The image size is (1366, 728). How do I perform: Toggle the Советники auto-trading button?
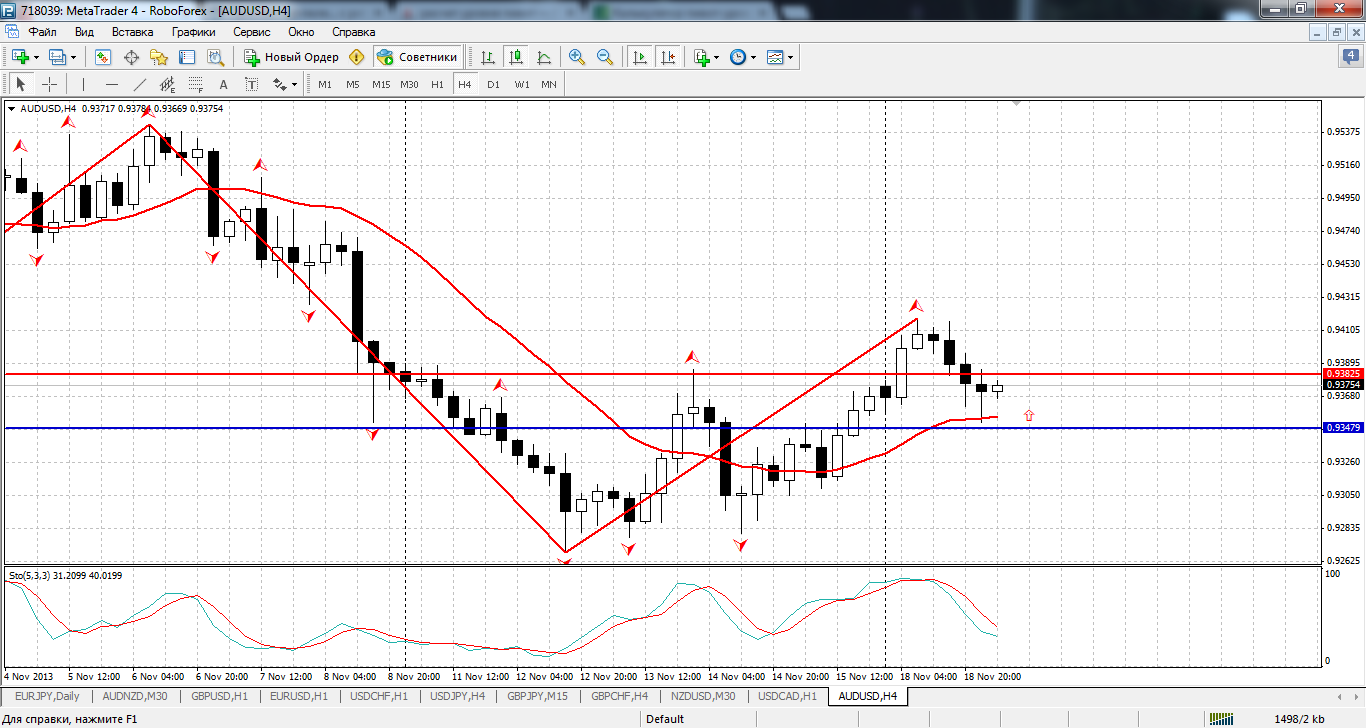pyautogui.click(x=418, y=57)
